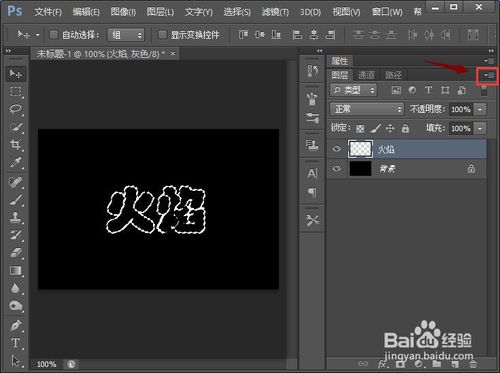Open the Character panel (A|) icon
The width and height of the screenshot is (500, 373).
point(312,173)
